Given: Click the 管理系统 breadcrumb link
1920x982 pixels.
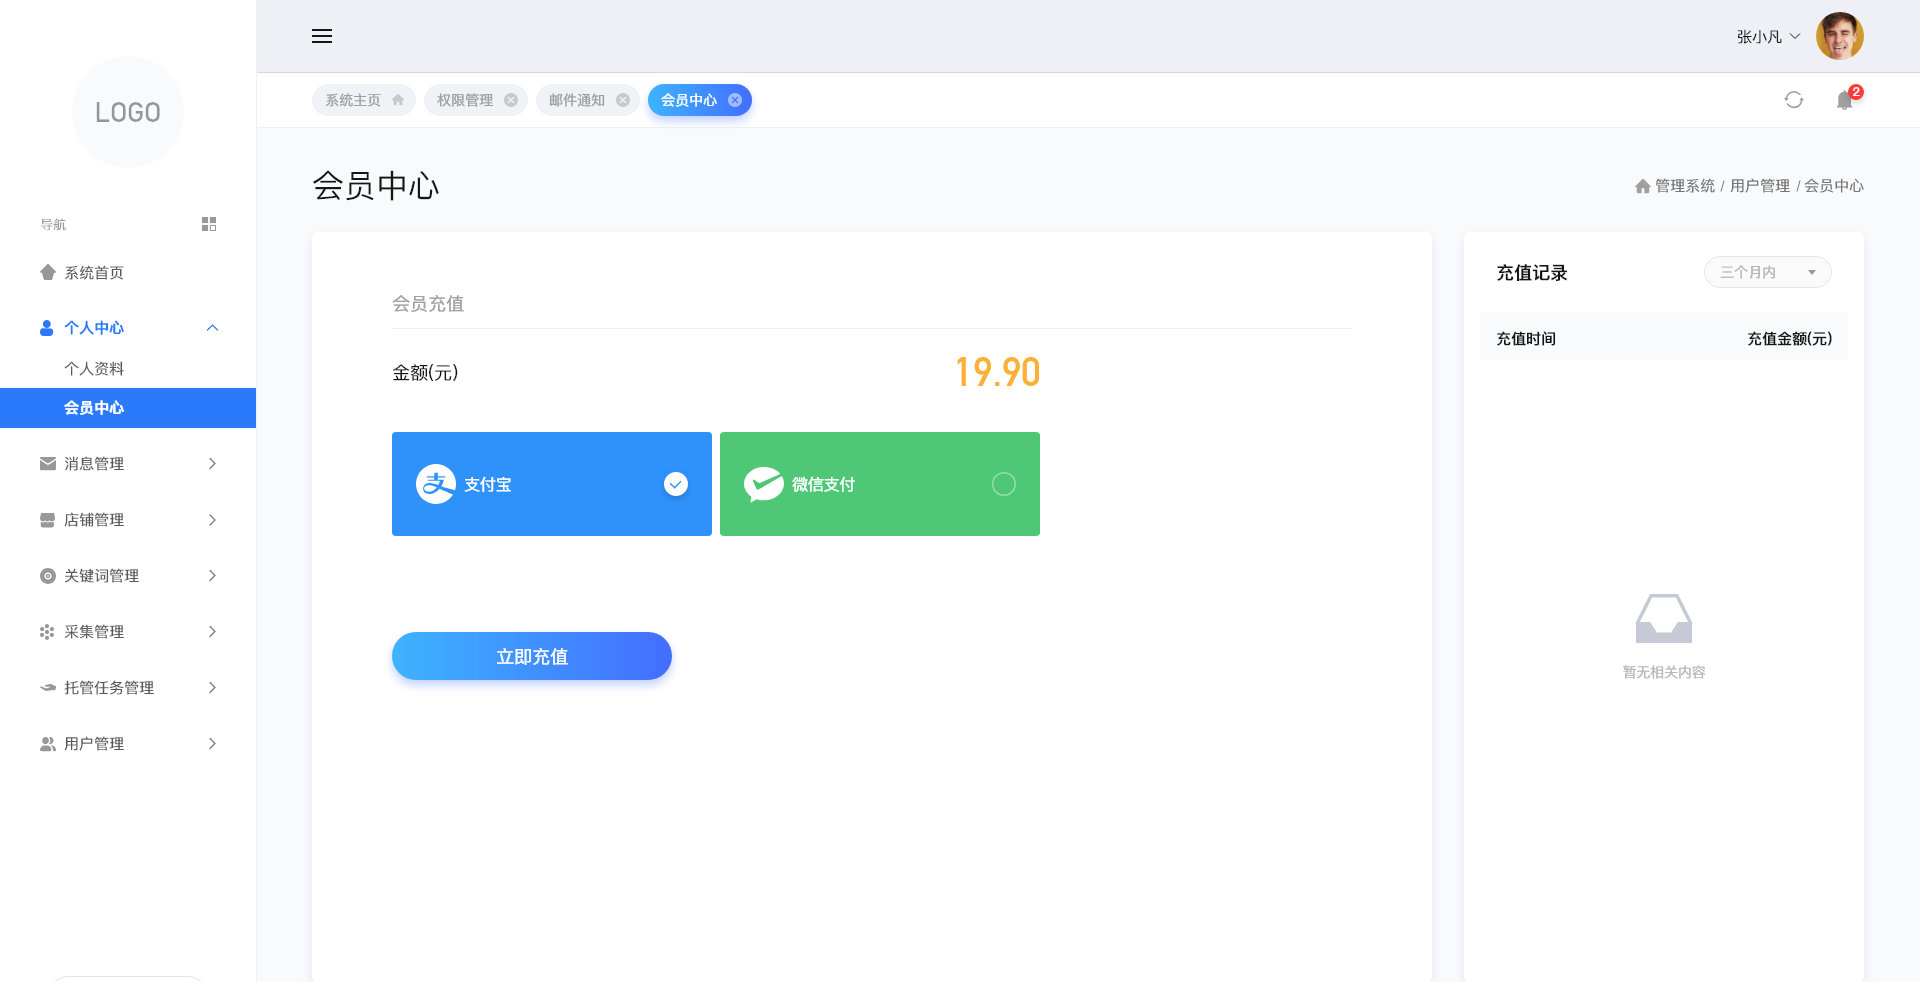Looking at the screenshot, I should [x=1685, y=186].
